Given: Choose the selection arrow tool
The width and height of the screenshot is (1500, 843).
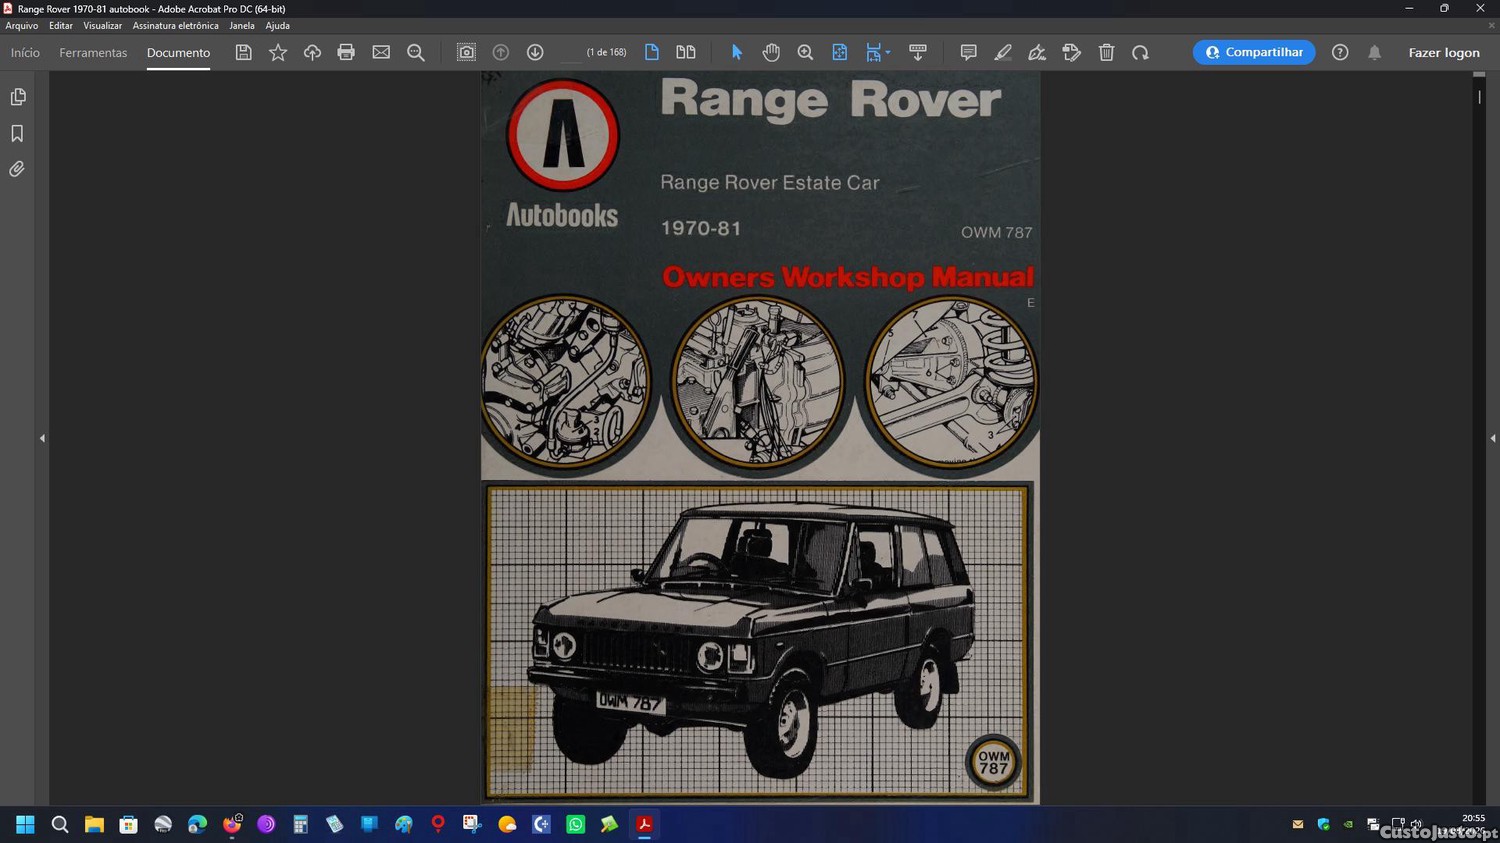Looking at the screenshot, I should [737, 52].
